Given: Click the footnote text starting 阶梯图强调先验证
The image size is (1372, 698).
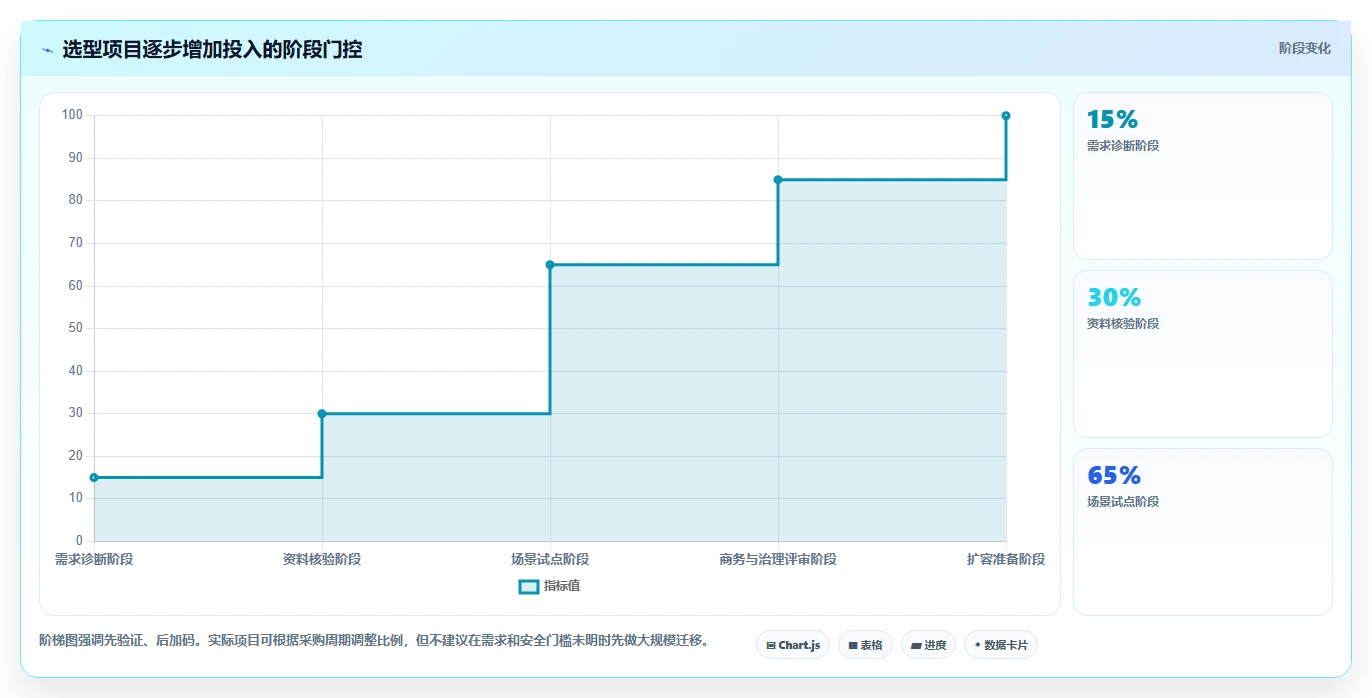Looking at the screenshot, I should click(x=374, y=641).
